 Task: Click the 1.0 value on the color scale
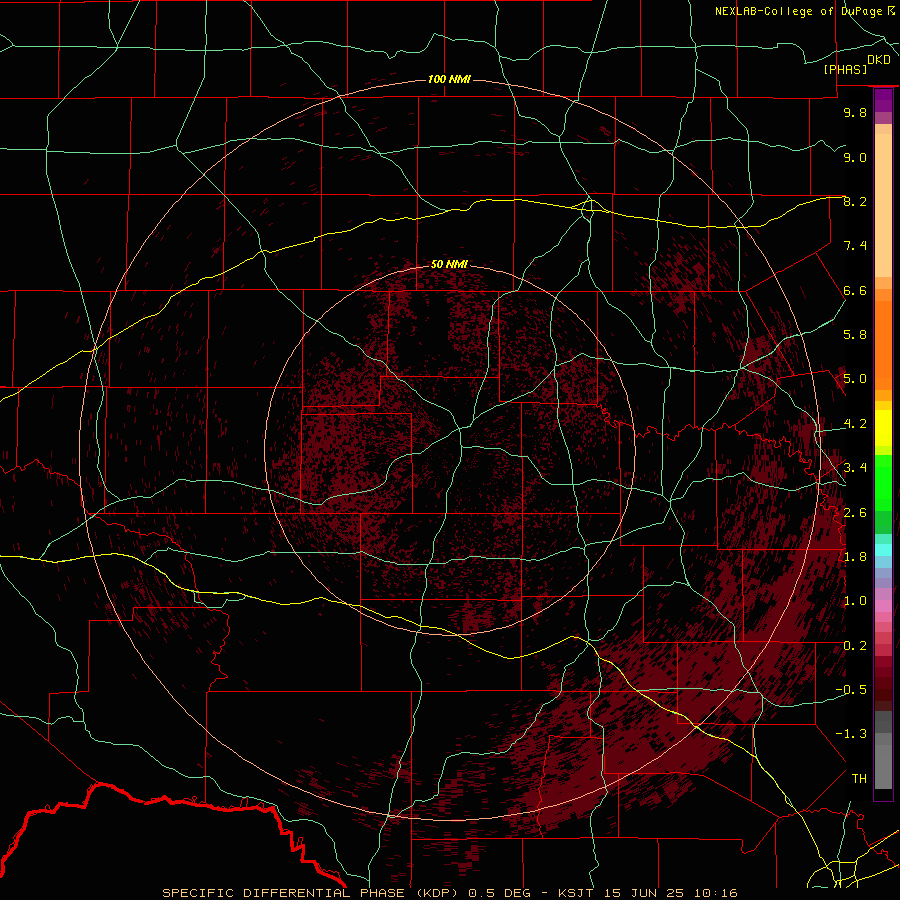coord(855,601)
